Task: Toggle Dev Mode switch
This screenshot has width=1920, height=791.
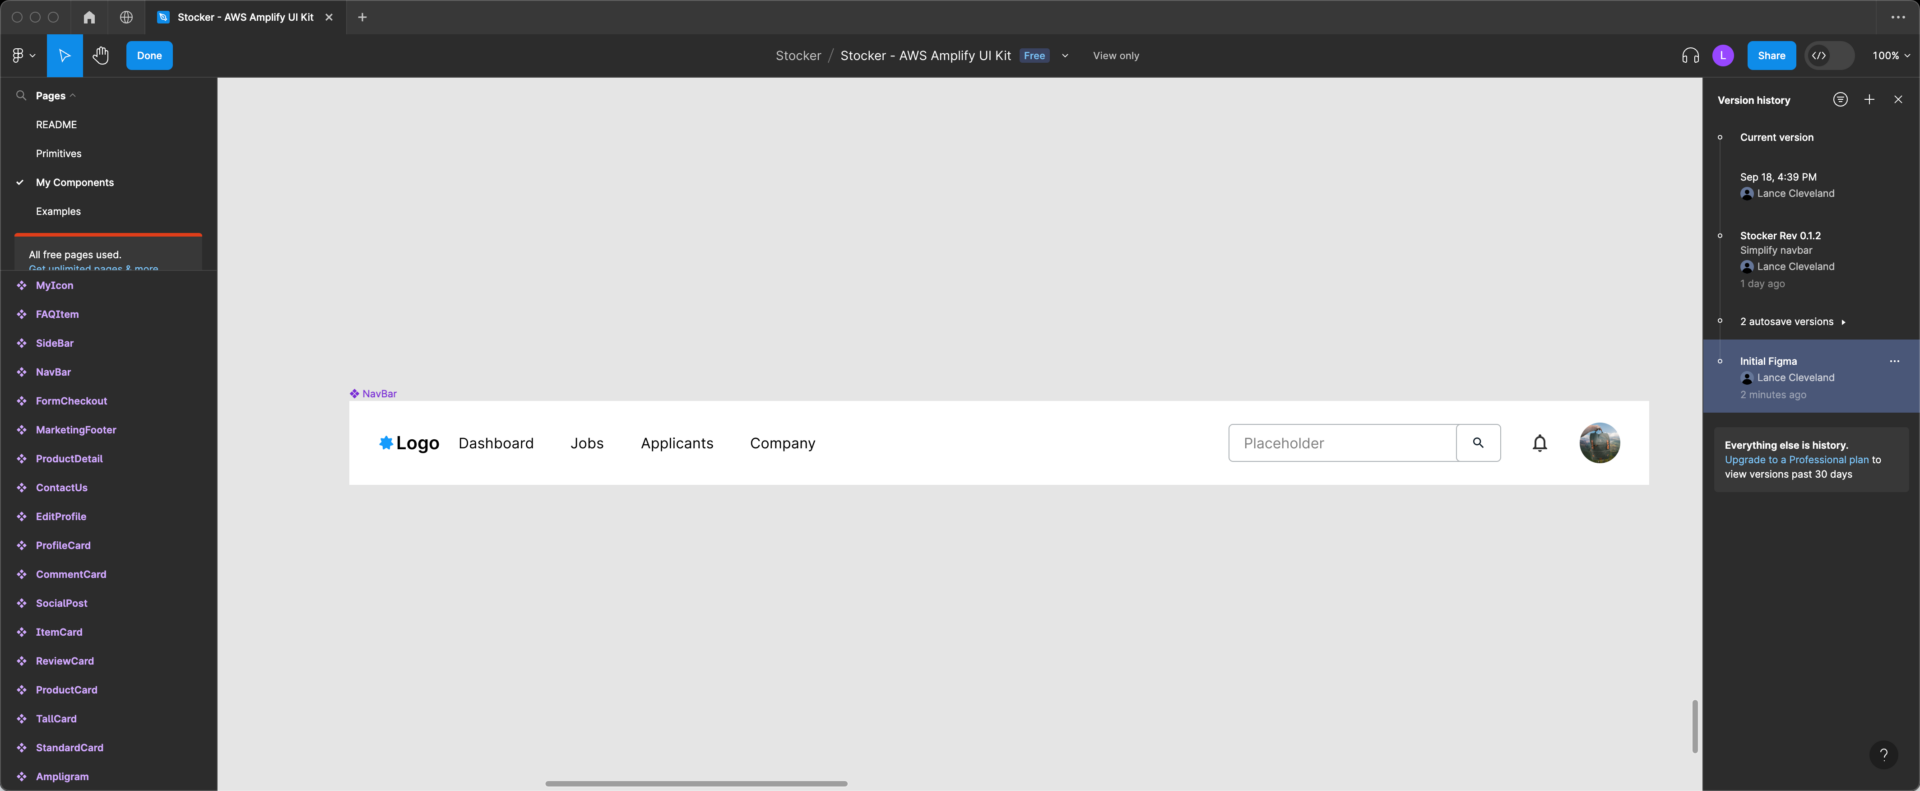Action: pyautogui.click(x=1829, y=56)
